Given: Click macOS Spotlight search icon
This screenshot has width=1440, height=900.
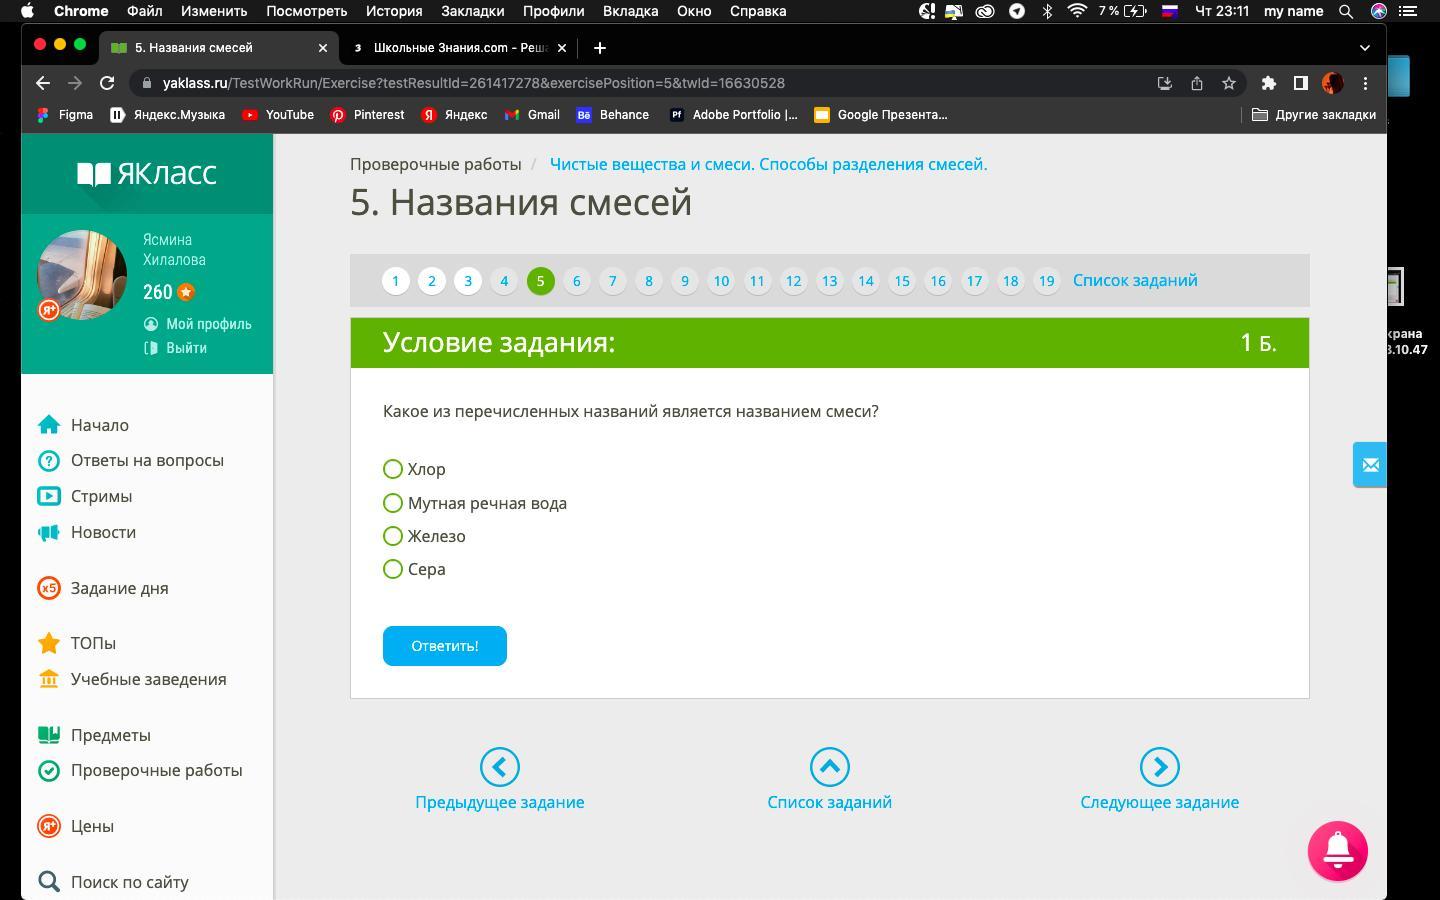Looking at the screenshot, I should 1346,11.
